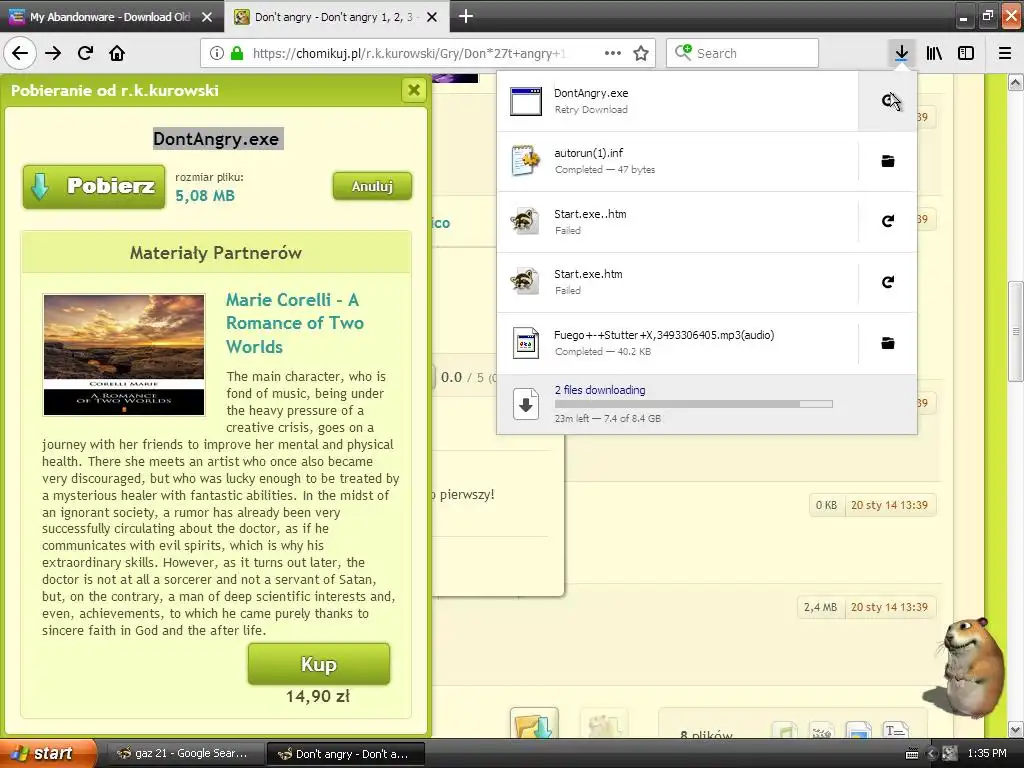Go forward using the browser forward arrow

coord(53,53)
